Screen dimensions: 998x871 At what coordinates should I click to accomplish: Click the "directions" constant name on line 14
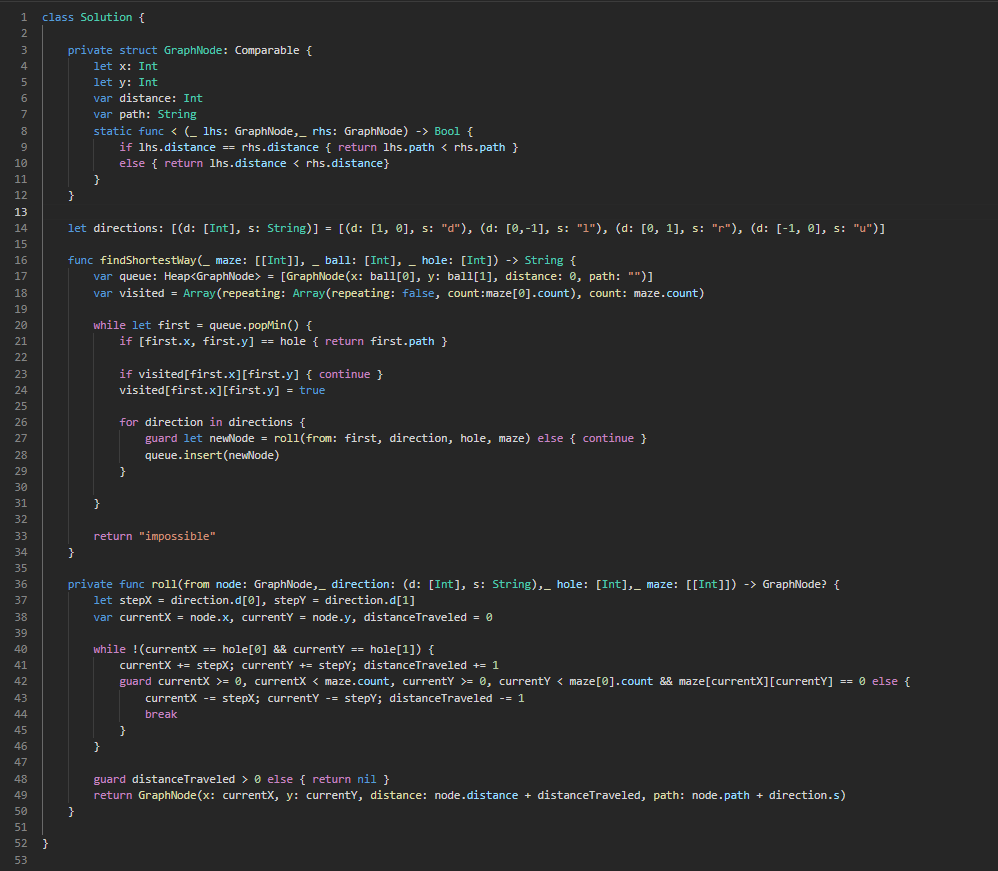pos(125,228)
